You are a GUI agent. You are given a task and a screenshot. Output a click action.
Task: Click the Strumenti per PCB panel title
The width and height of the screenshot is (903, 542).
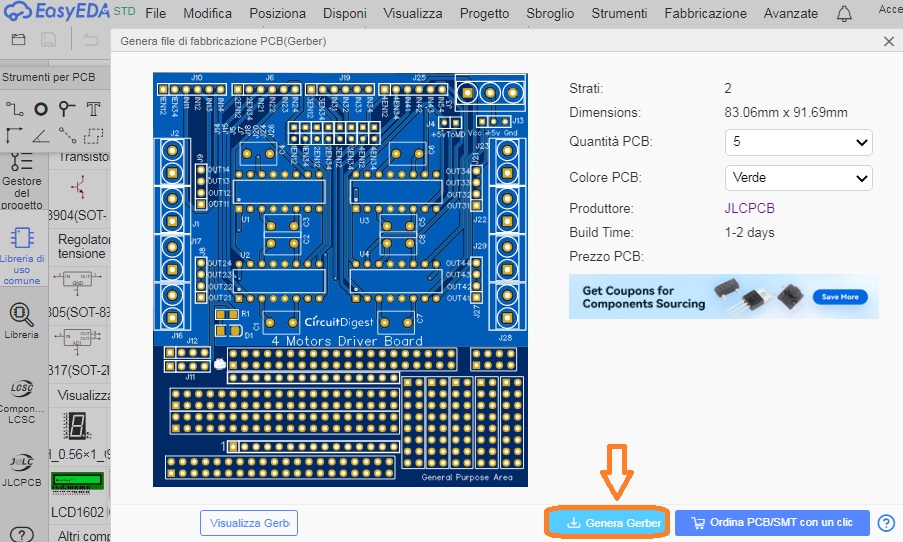pyautogui.click(x=48, y=77)
